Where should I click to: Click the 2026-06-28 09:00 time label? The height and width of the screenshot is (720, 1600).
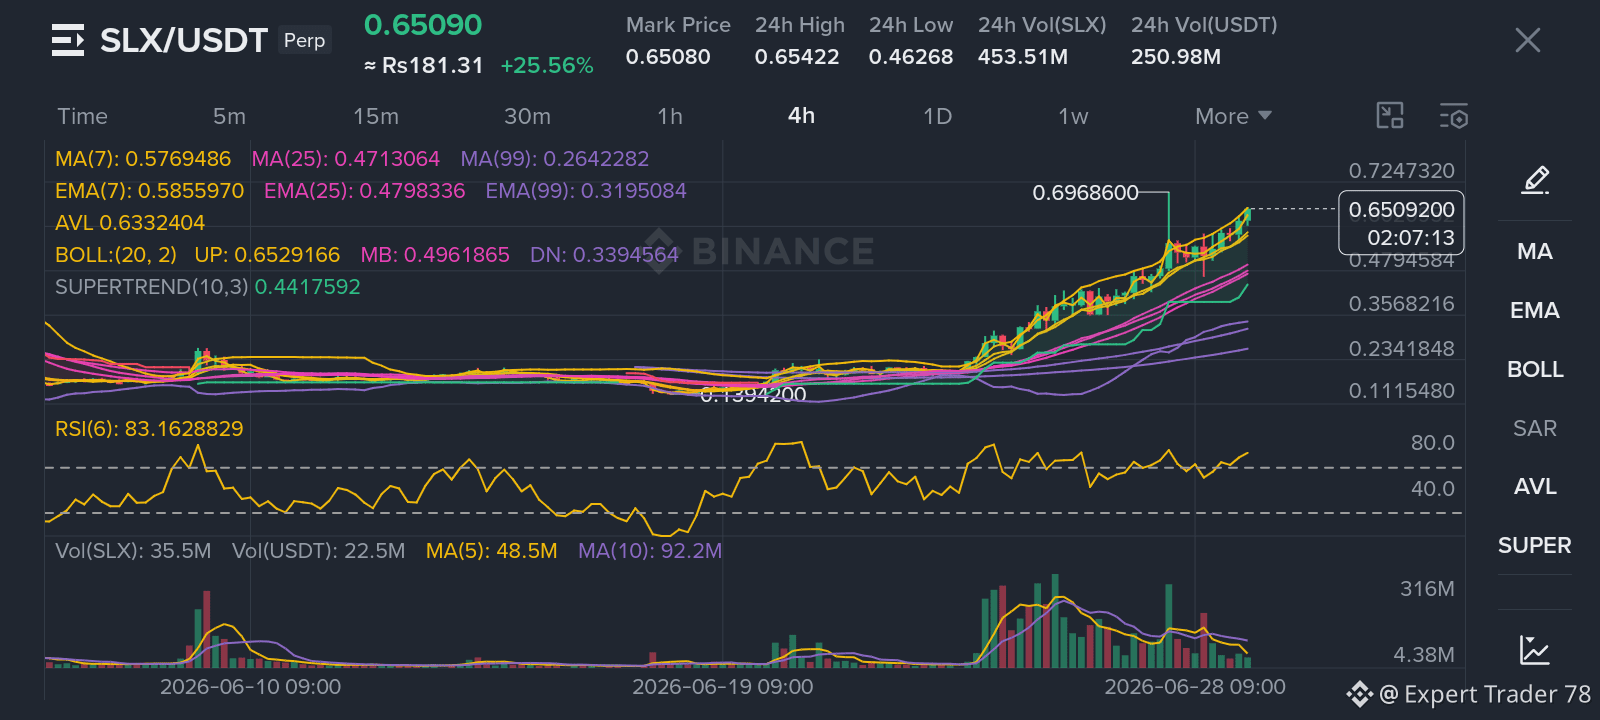click(x=1195, y=687)
